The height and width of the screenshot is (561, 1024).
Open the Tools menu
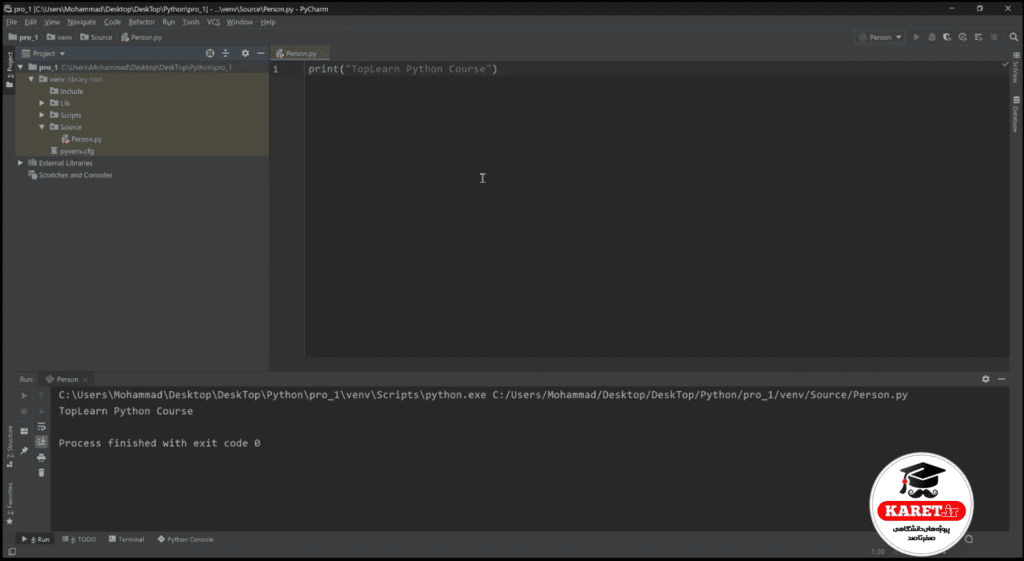191,22
